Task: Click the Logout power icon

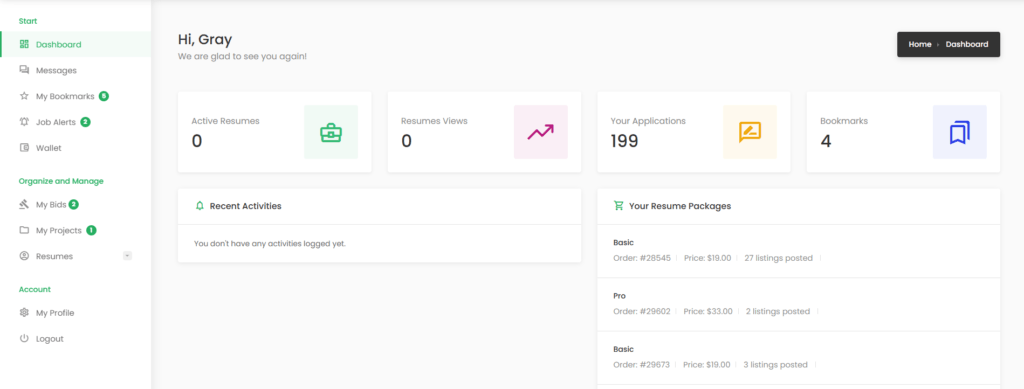Action: [x=24, y=339]
